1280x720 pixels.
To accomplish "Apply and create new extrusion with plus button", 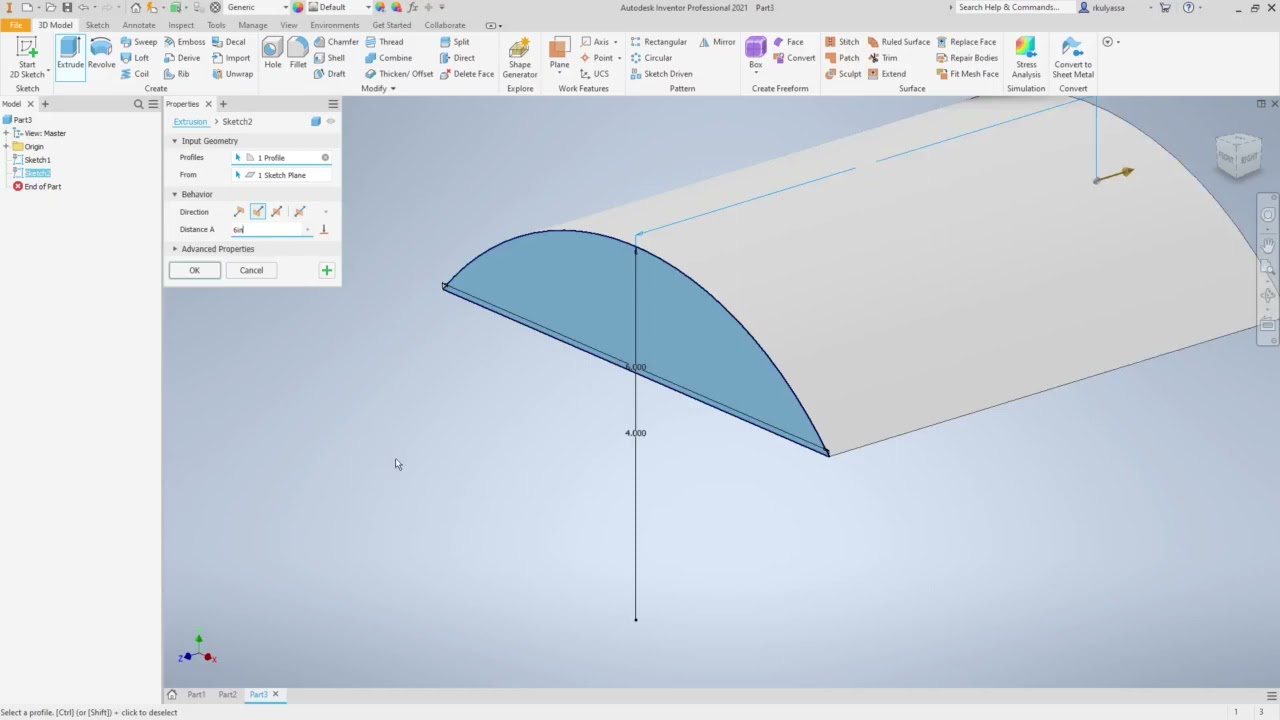I will click(326, 270).
